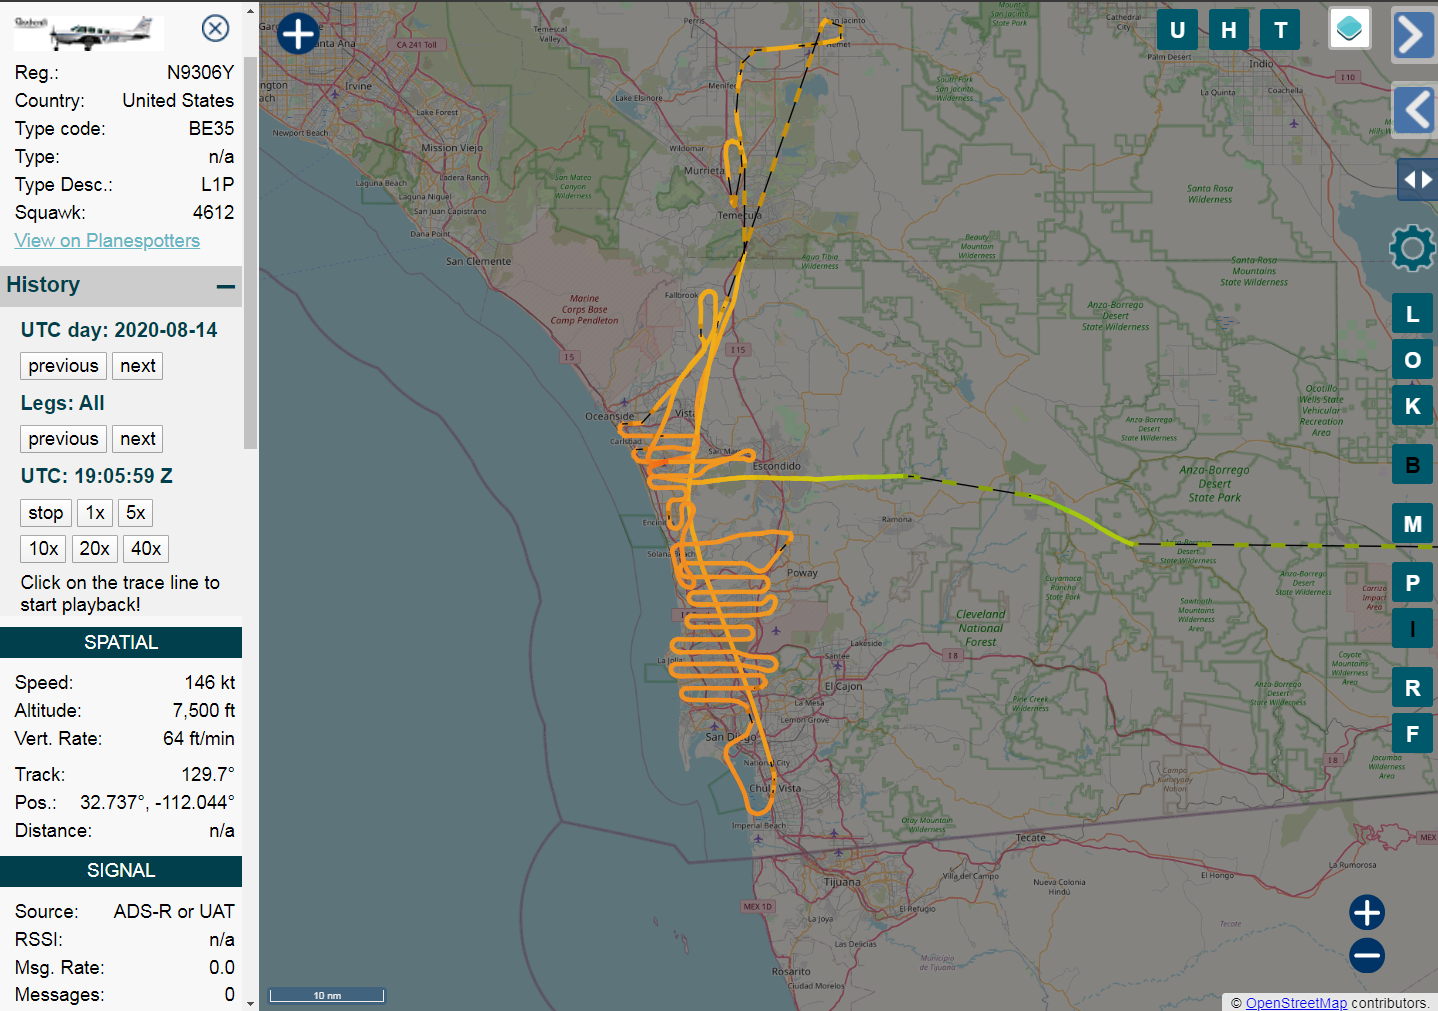This screenshot has width=1438, height=1011.
Task: Toggle the T button
Action: [x=1280, y=30]
